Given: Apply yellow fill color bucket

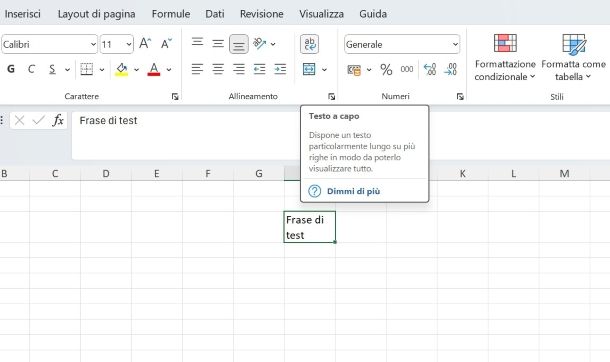Looking at the screenshot, I should pos(121,69).
